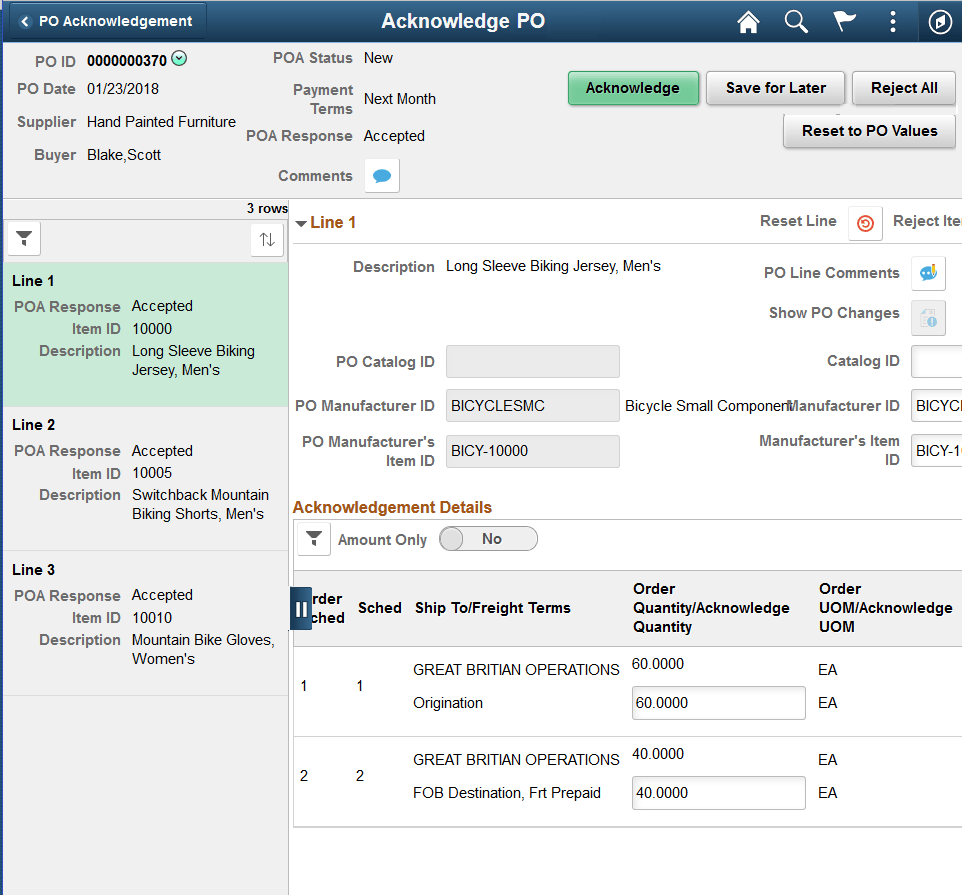962x895 pixels.
Task: Edit acknowledge quantity 60.0000 field
Action: (x=718, y=703)
